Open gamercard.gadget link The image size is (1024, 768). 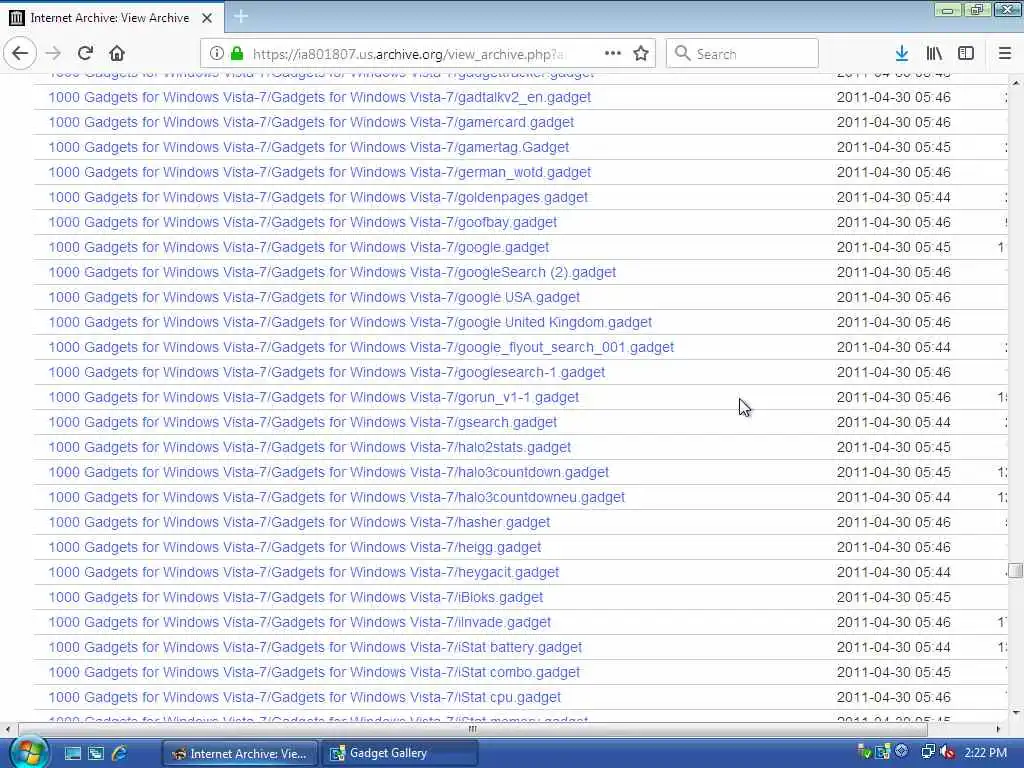[x=311, y=122]
